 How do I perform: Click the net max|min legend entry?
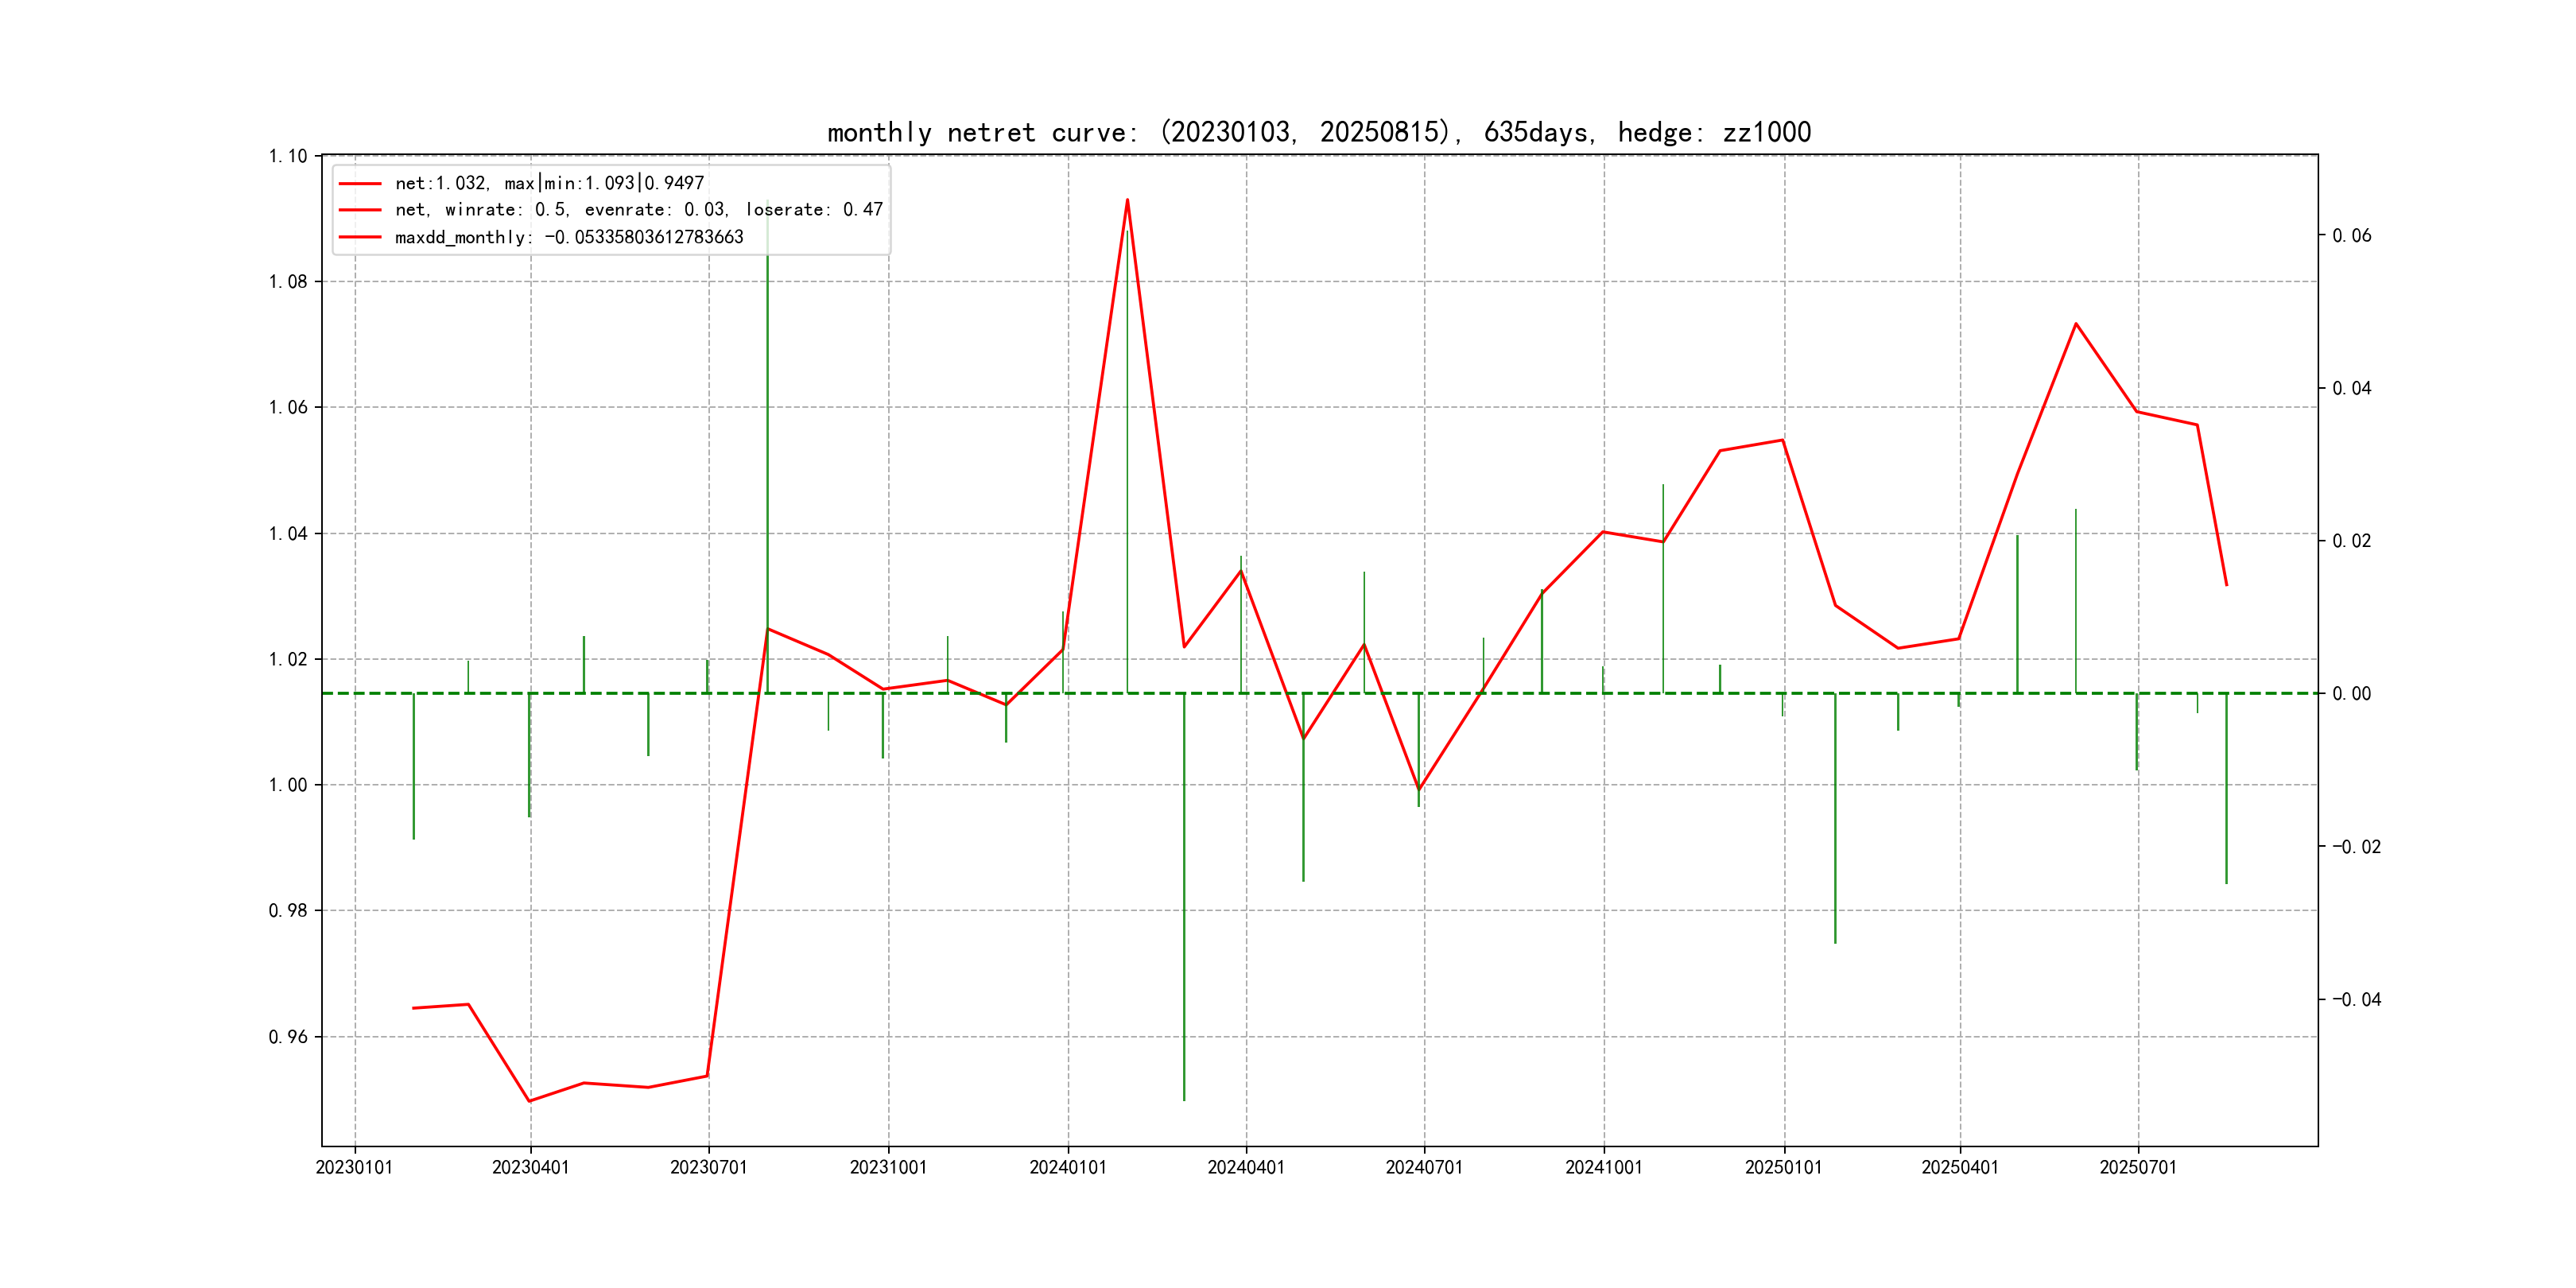[549, 183]
